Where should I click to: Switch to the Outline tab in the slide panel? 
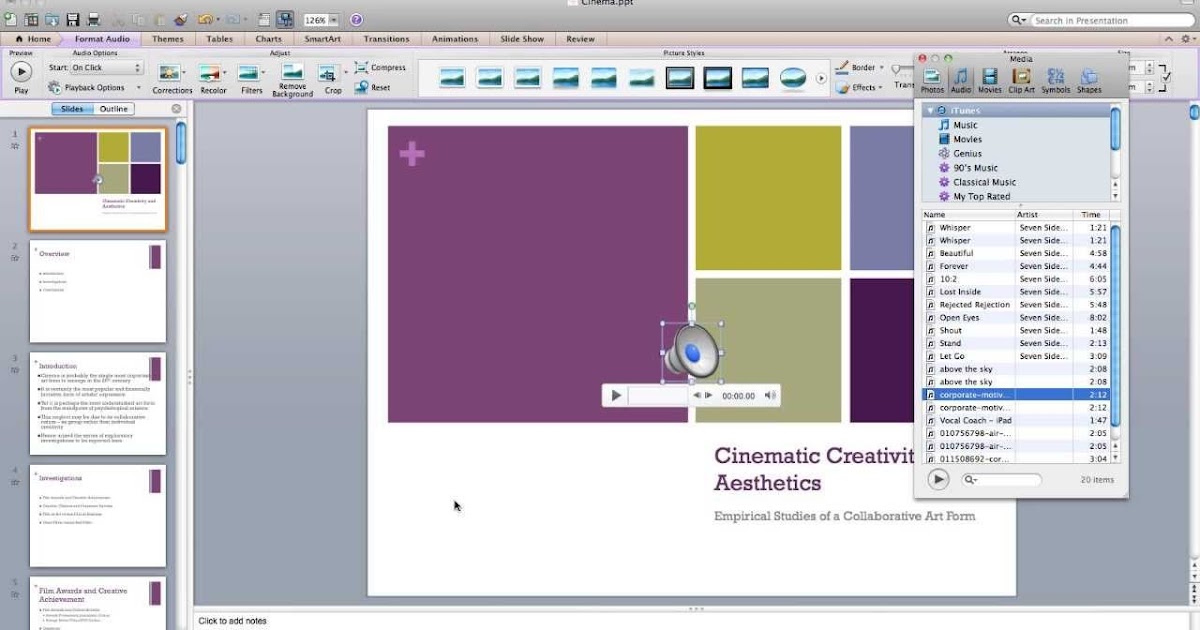tap(113, 108)
